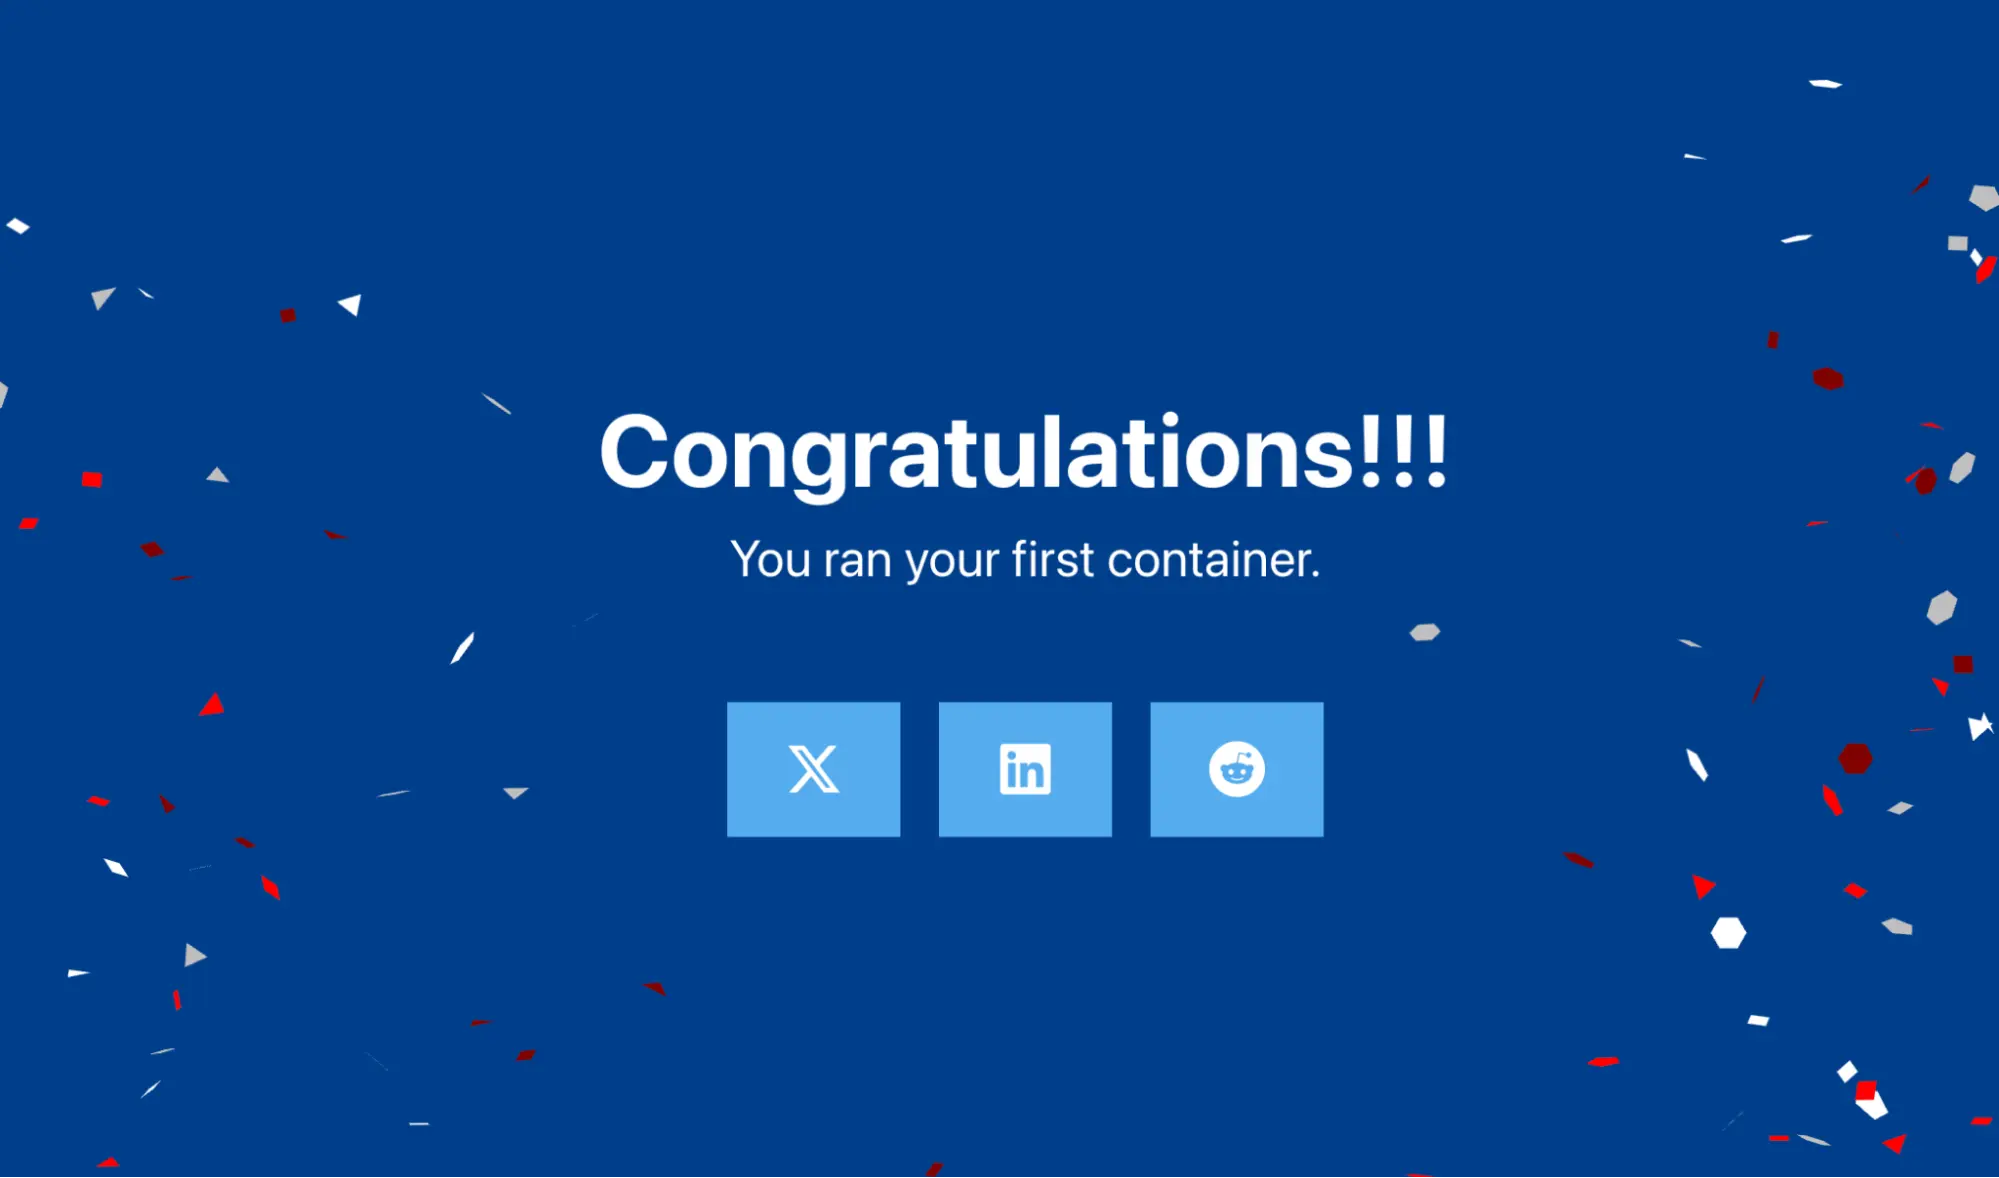The height and width of the screenshot is (1178, 1999).
Task: Share achievement via Reddit button
Action: click(1236, 770)
